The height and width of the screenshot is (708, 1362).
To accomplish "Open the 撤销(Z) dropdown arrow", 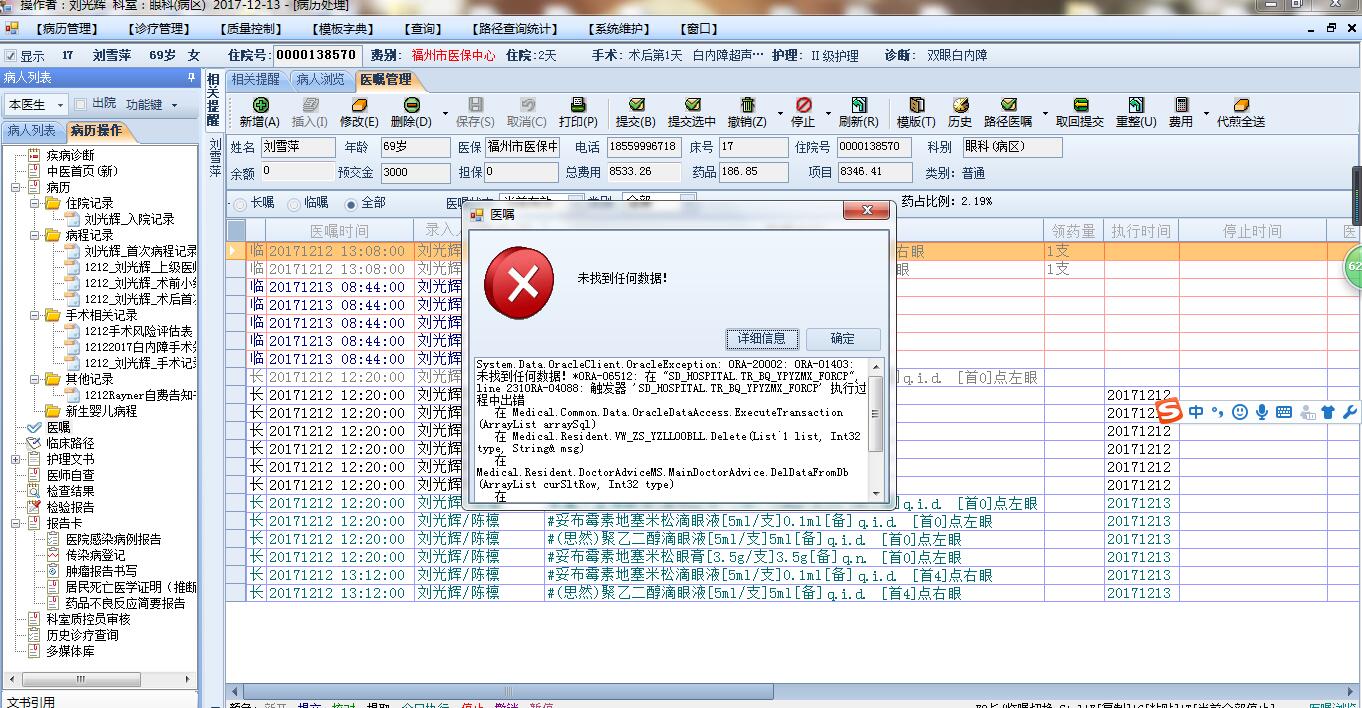I will pos(779,112).
